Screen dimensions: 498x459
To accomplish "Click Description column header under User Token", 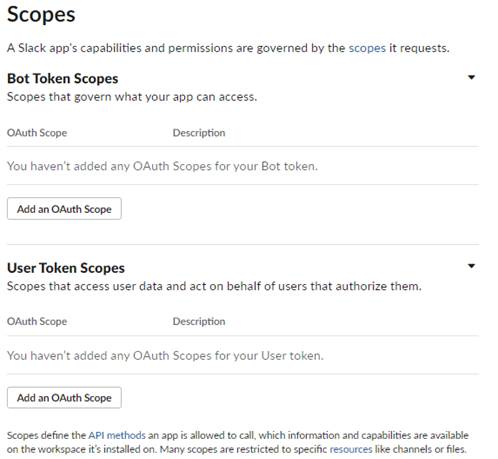I will pos(199,321).
